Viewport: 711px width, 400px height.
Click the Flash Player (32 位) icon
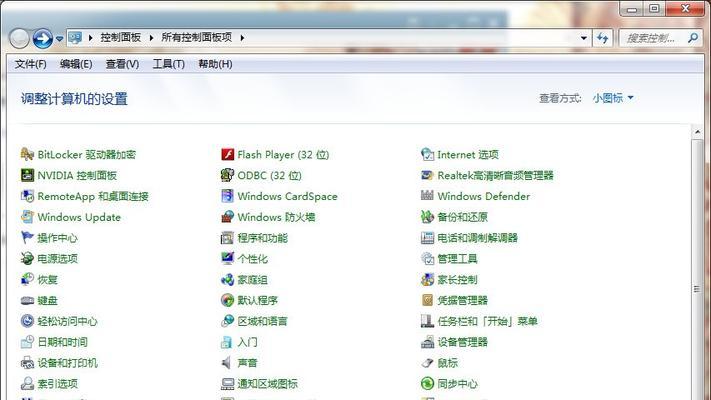click(x=227, y=155)
